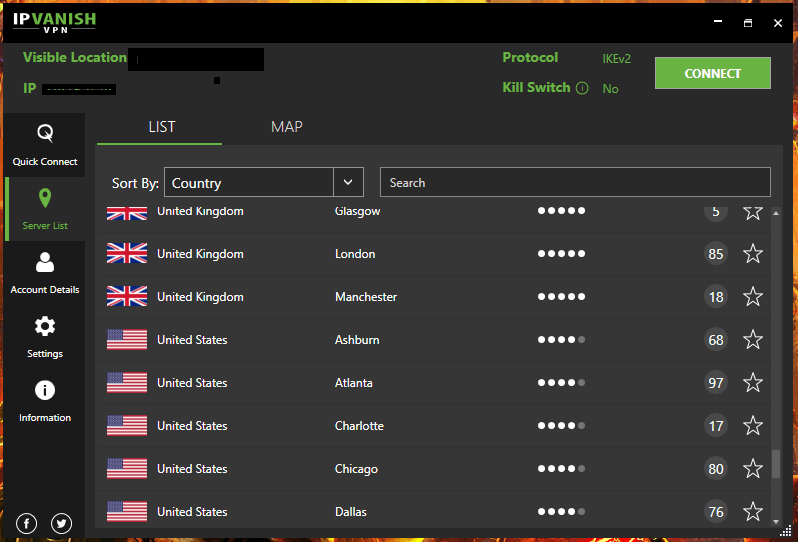Click the Country text in the Sort By box
The width and height of the screenshot is (798, 542).
pos(196,183)
